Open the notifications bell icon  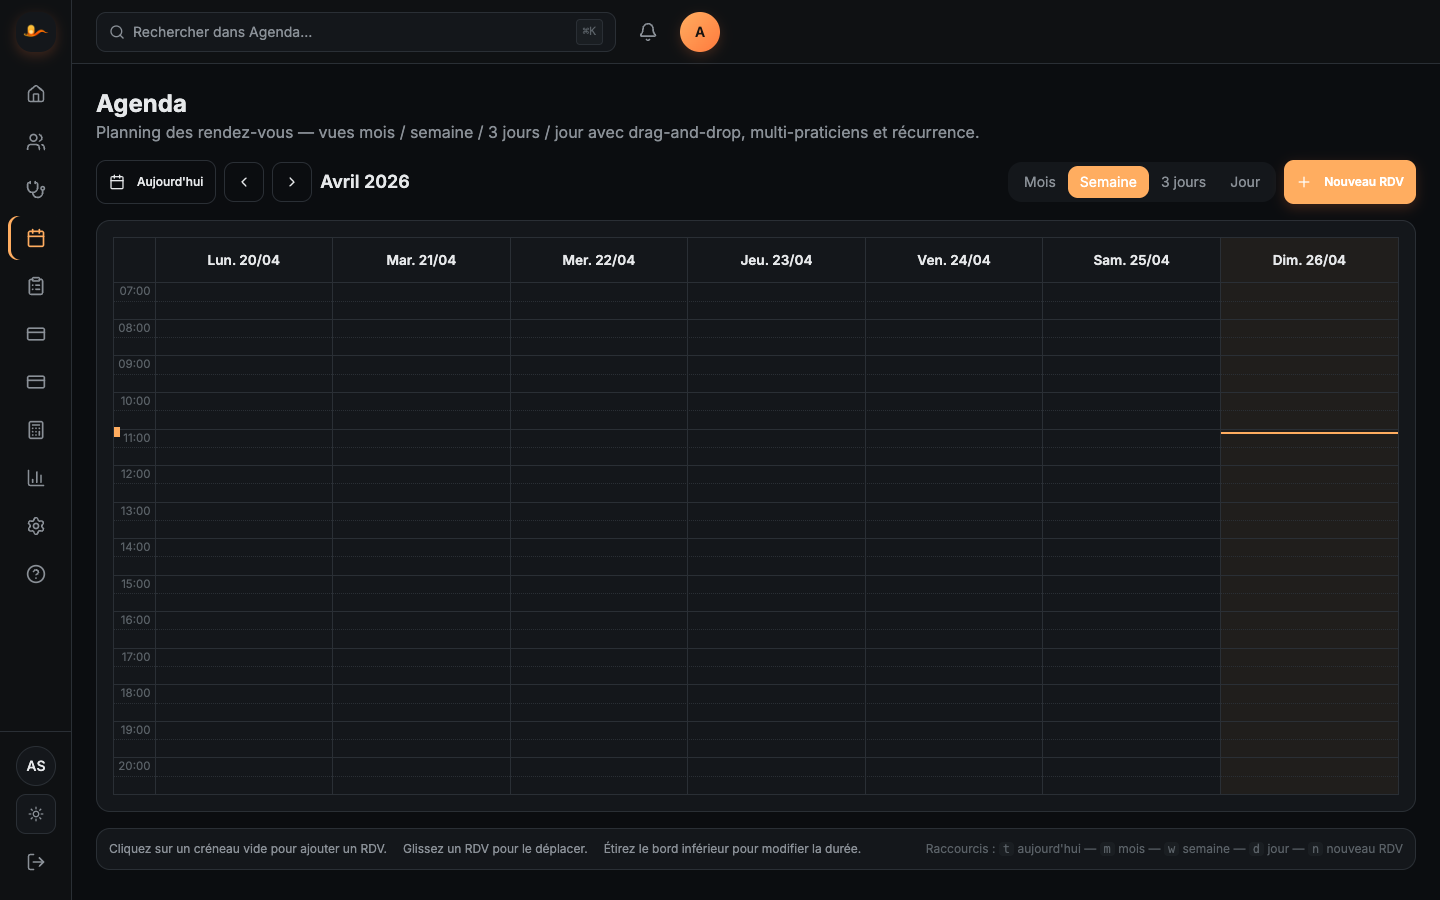648,32
